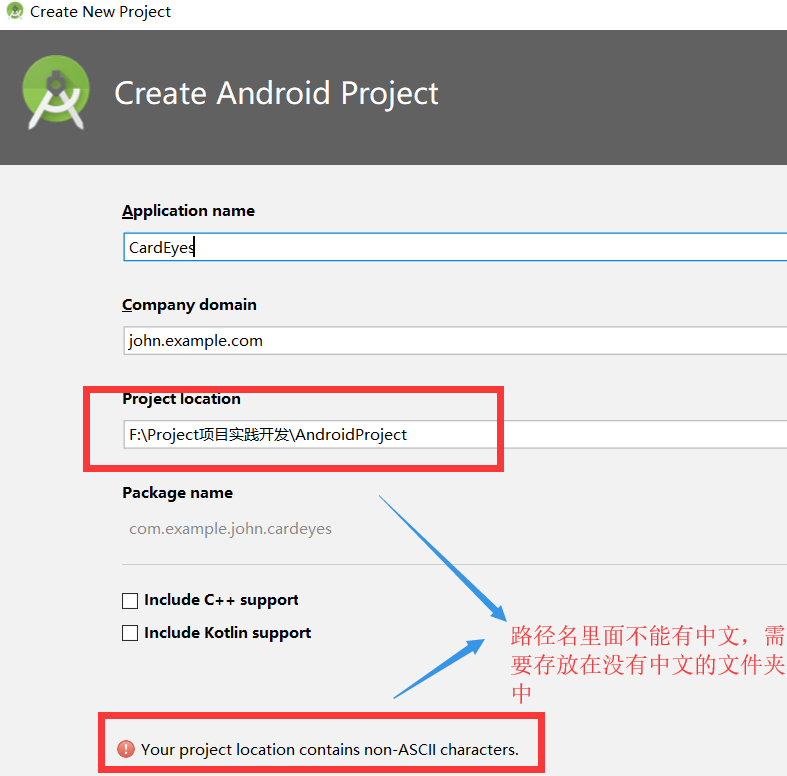Click the 'Create New Project' window title

(x=100, y=12)
